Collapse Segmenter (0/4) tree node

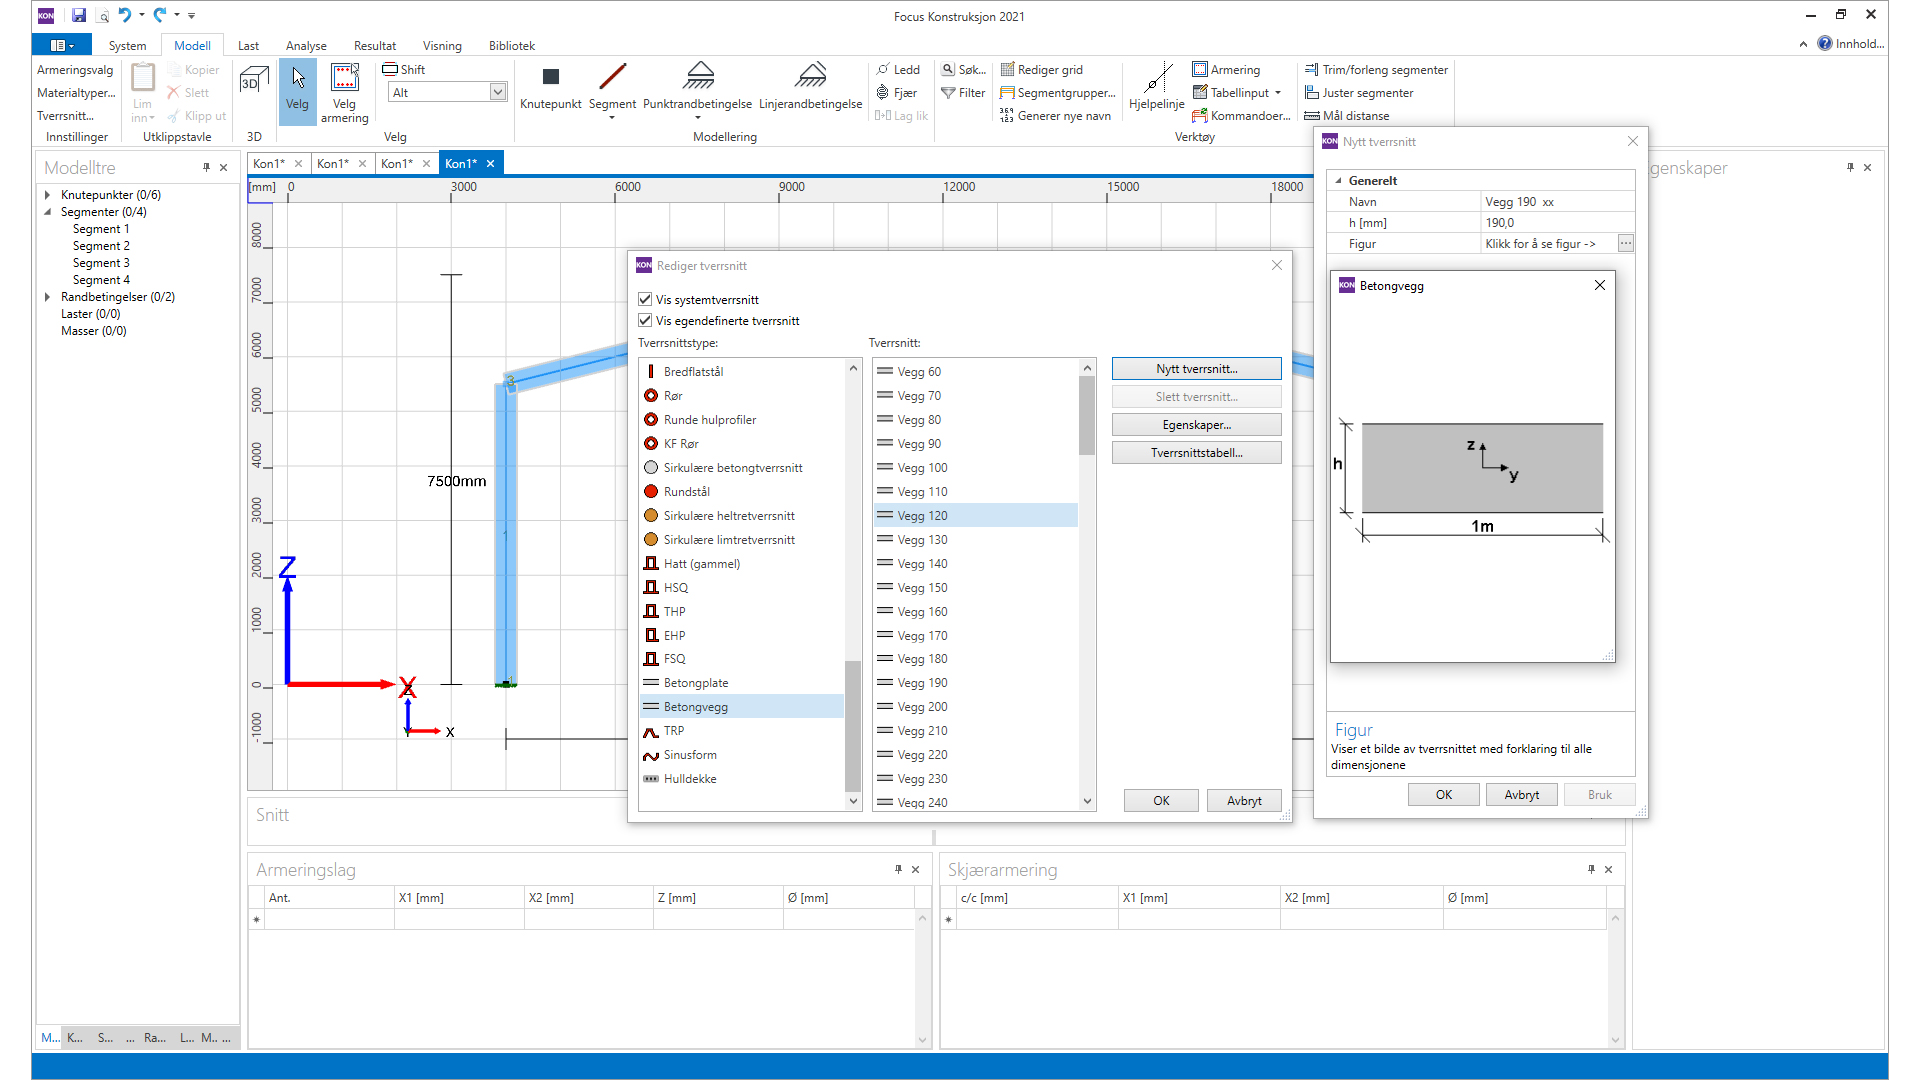tap(47, 212)
